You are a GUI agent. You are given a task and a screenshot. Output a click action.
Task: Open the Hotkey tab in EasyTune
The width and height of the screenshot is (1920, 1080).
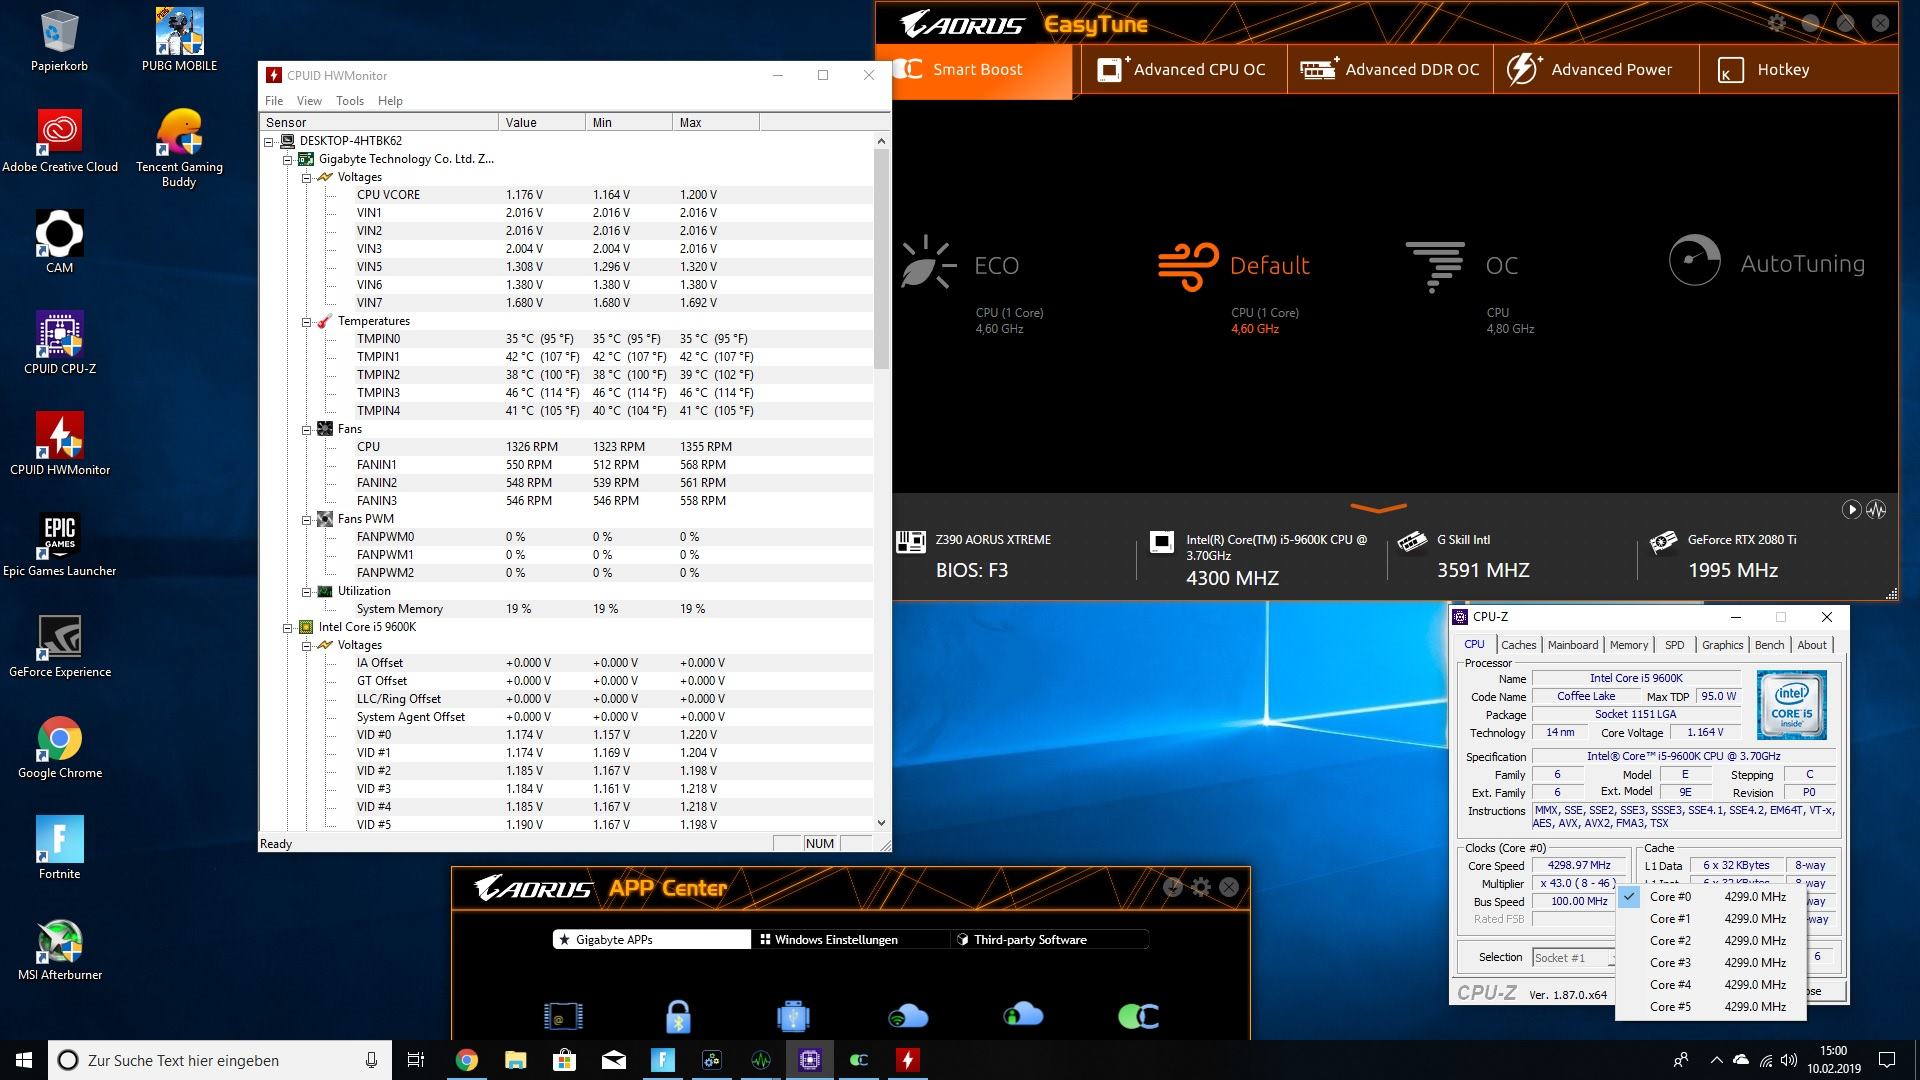tap(1798, 70)
